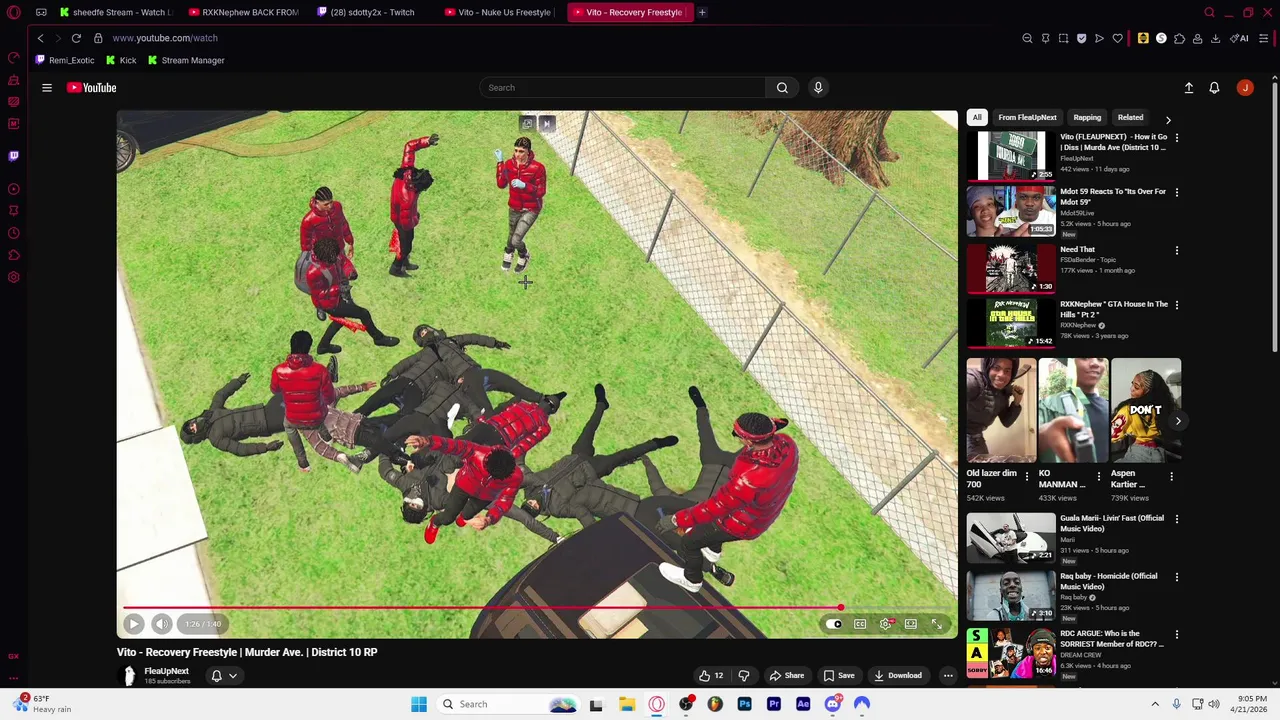Open the video player settings gear
The width and height of the screenshot is (1280, 720).
(x=886, y=624)
